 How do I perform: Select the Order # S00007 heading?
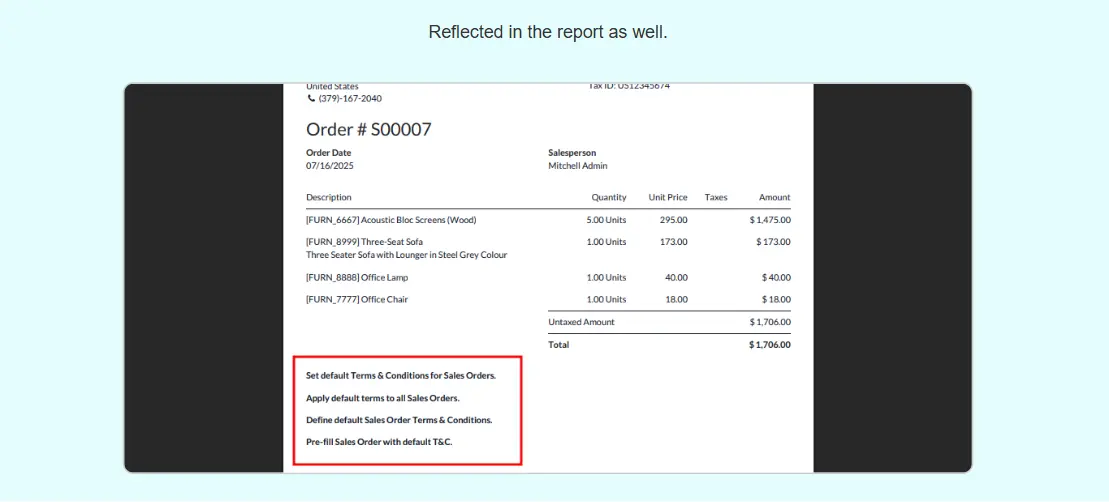point(368,130)
